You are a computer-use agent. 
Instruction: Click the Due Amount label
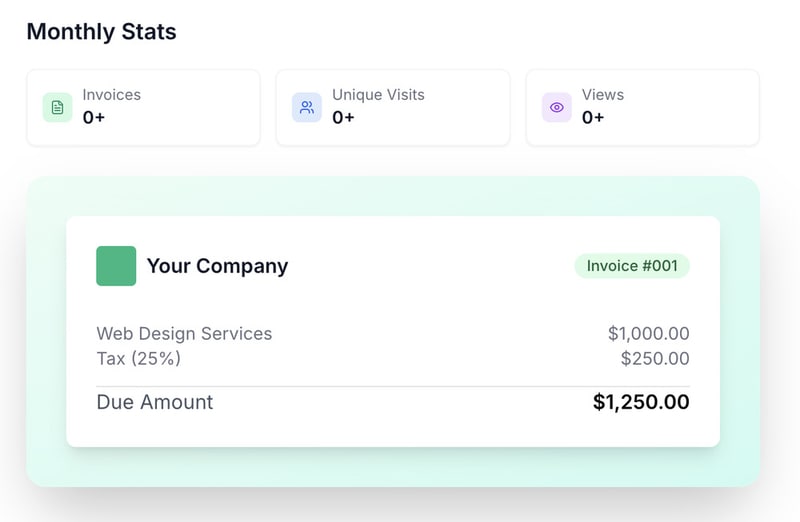(x=155, y=402)
